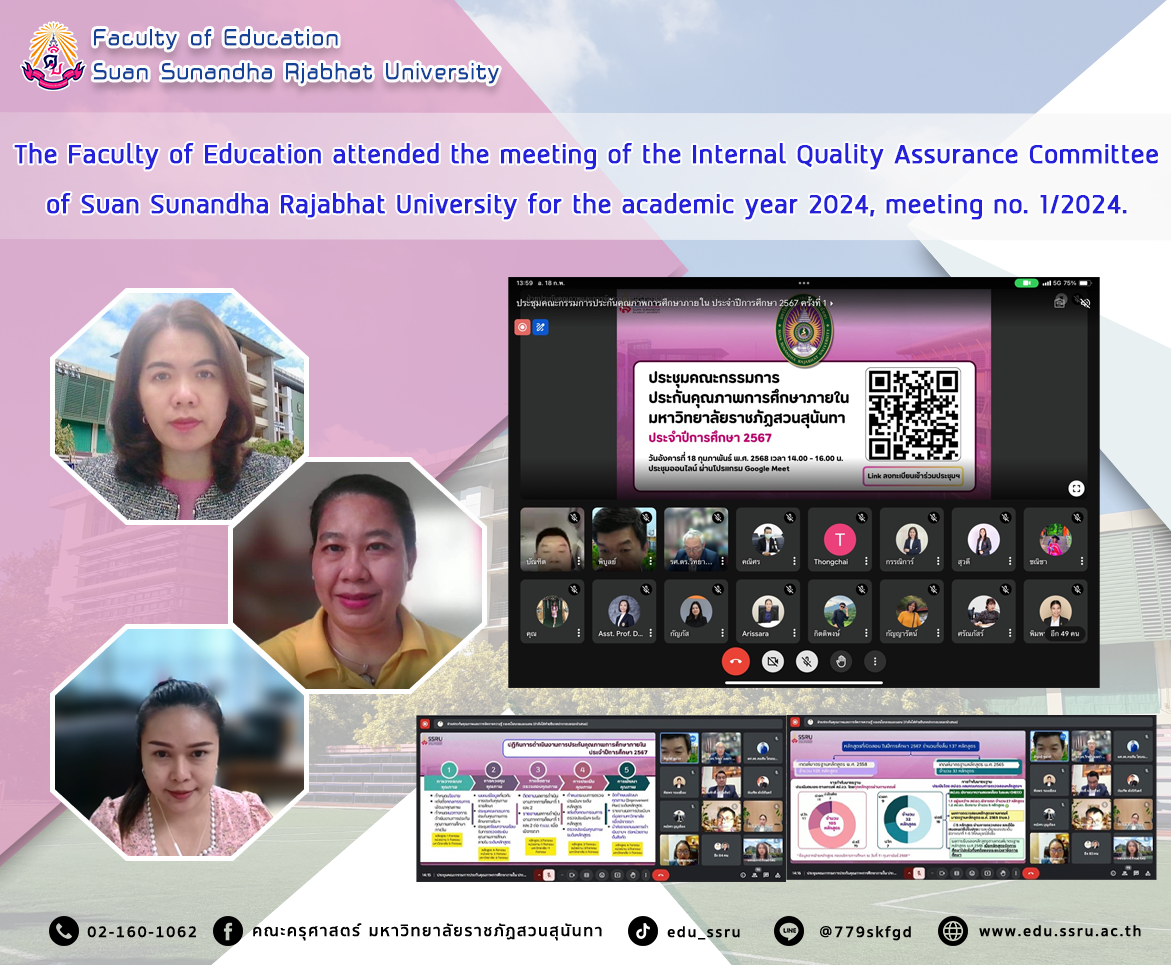1171x965 pixels.
Task: End the call with red hang-up button
Action: coord(736,661)
